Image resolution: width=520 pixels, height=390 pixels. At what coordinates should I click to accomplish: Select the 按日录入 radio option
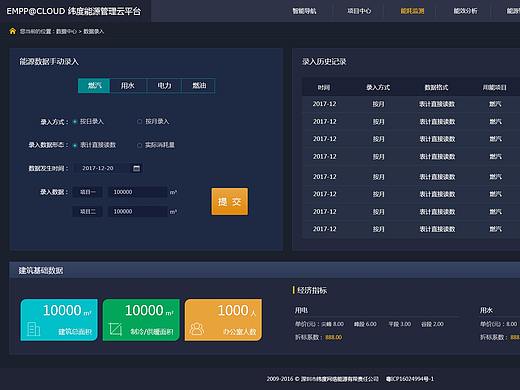75,122
